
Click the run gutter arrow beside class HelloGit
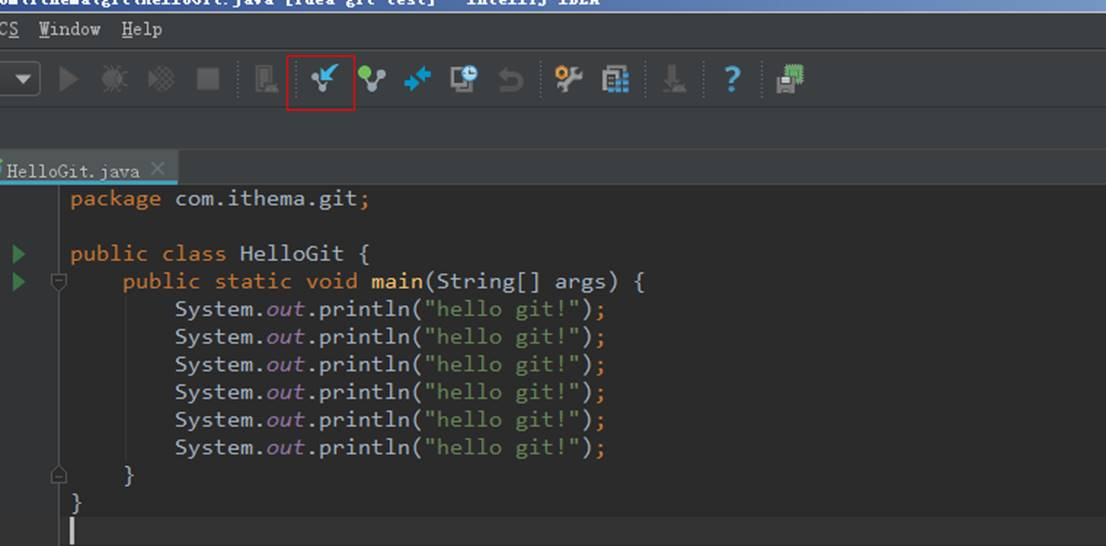click(18, 254)
